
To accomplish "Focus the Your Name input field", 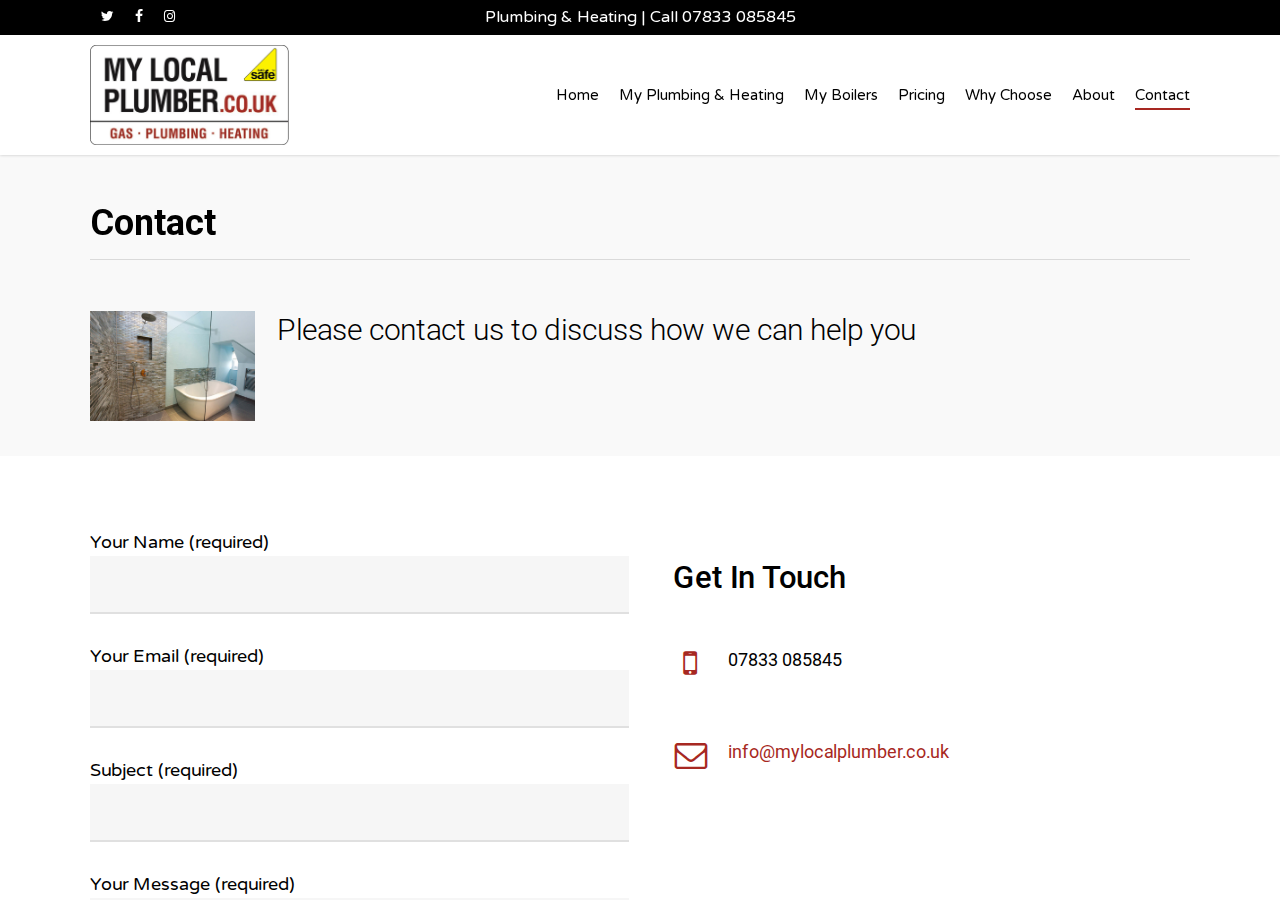I will [x=359, y=585].
